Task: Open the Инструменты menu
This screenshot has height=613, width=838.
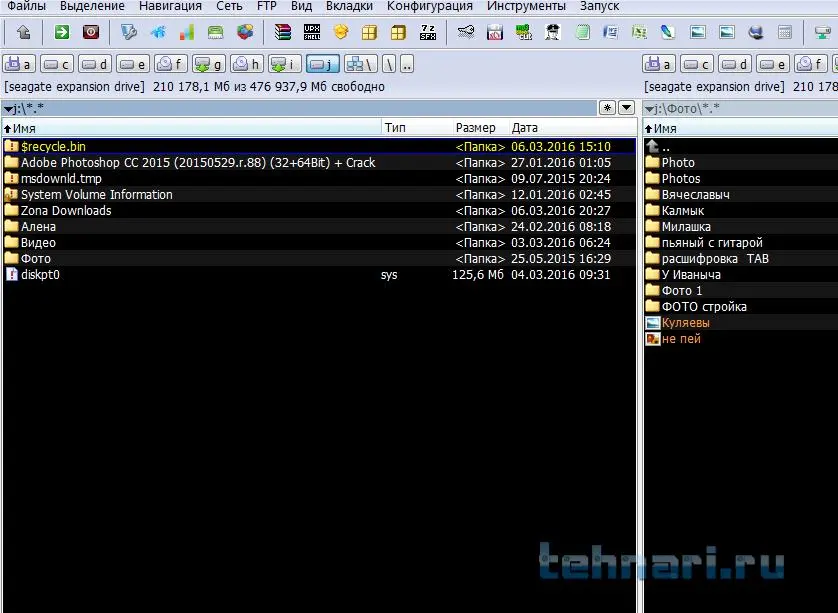Action: 526,6
